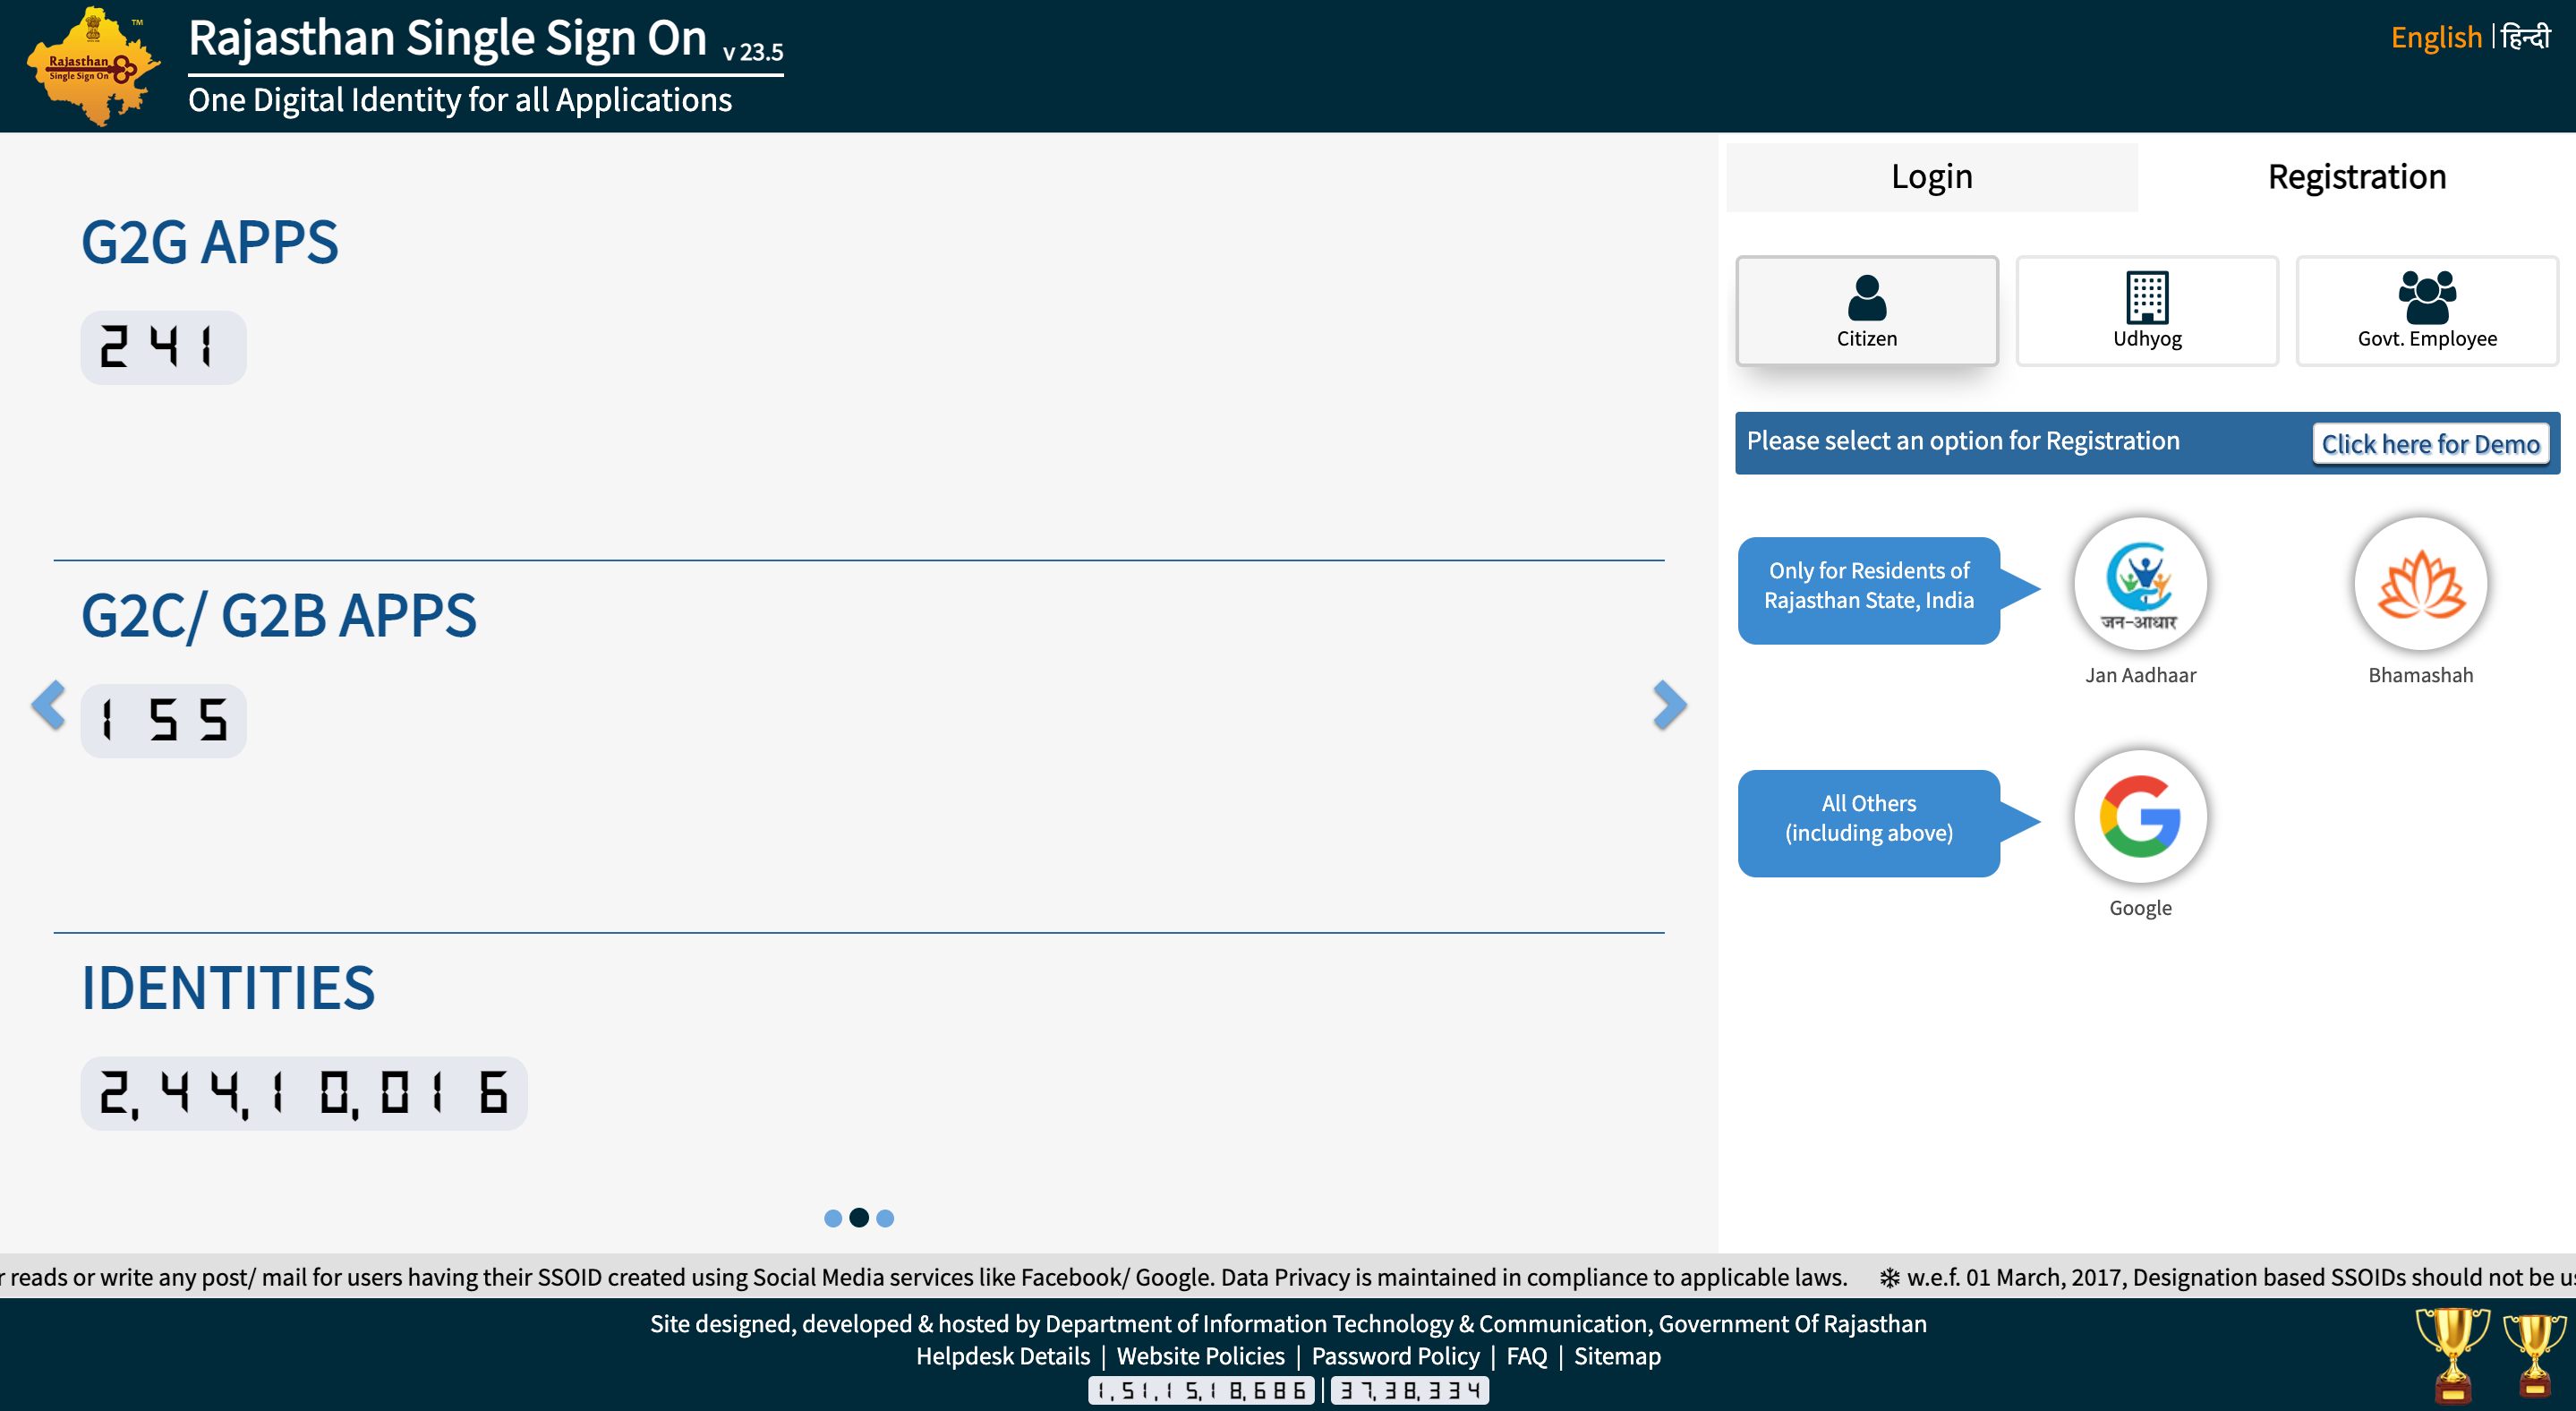Open Password Policy link
The image size is (2576, 1411).
[1395, 1356]
